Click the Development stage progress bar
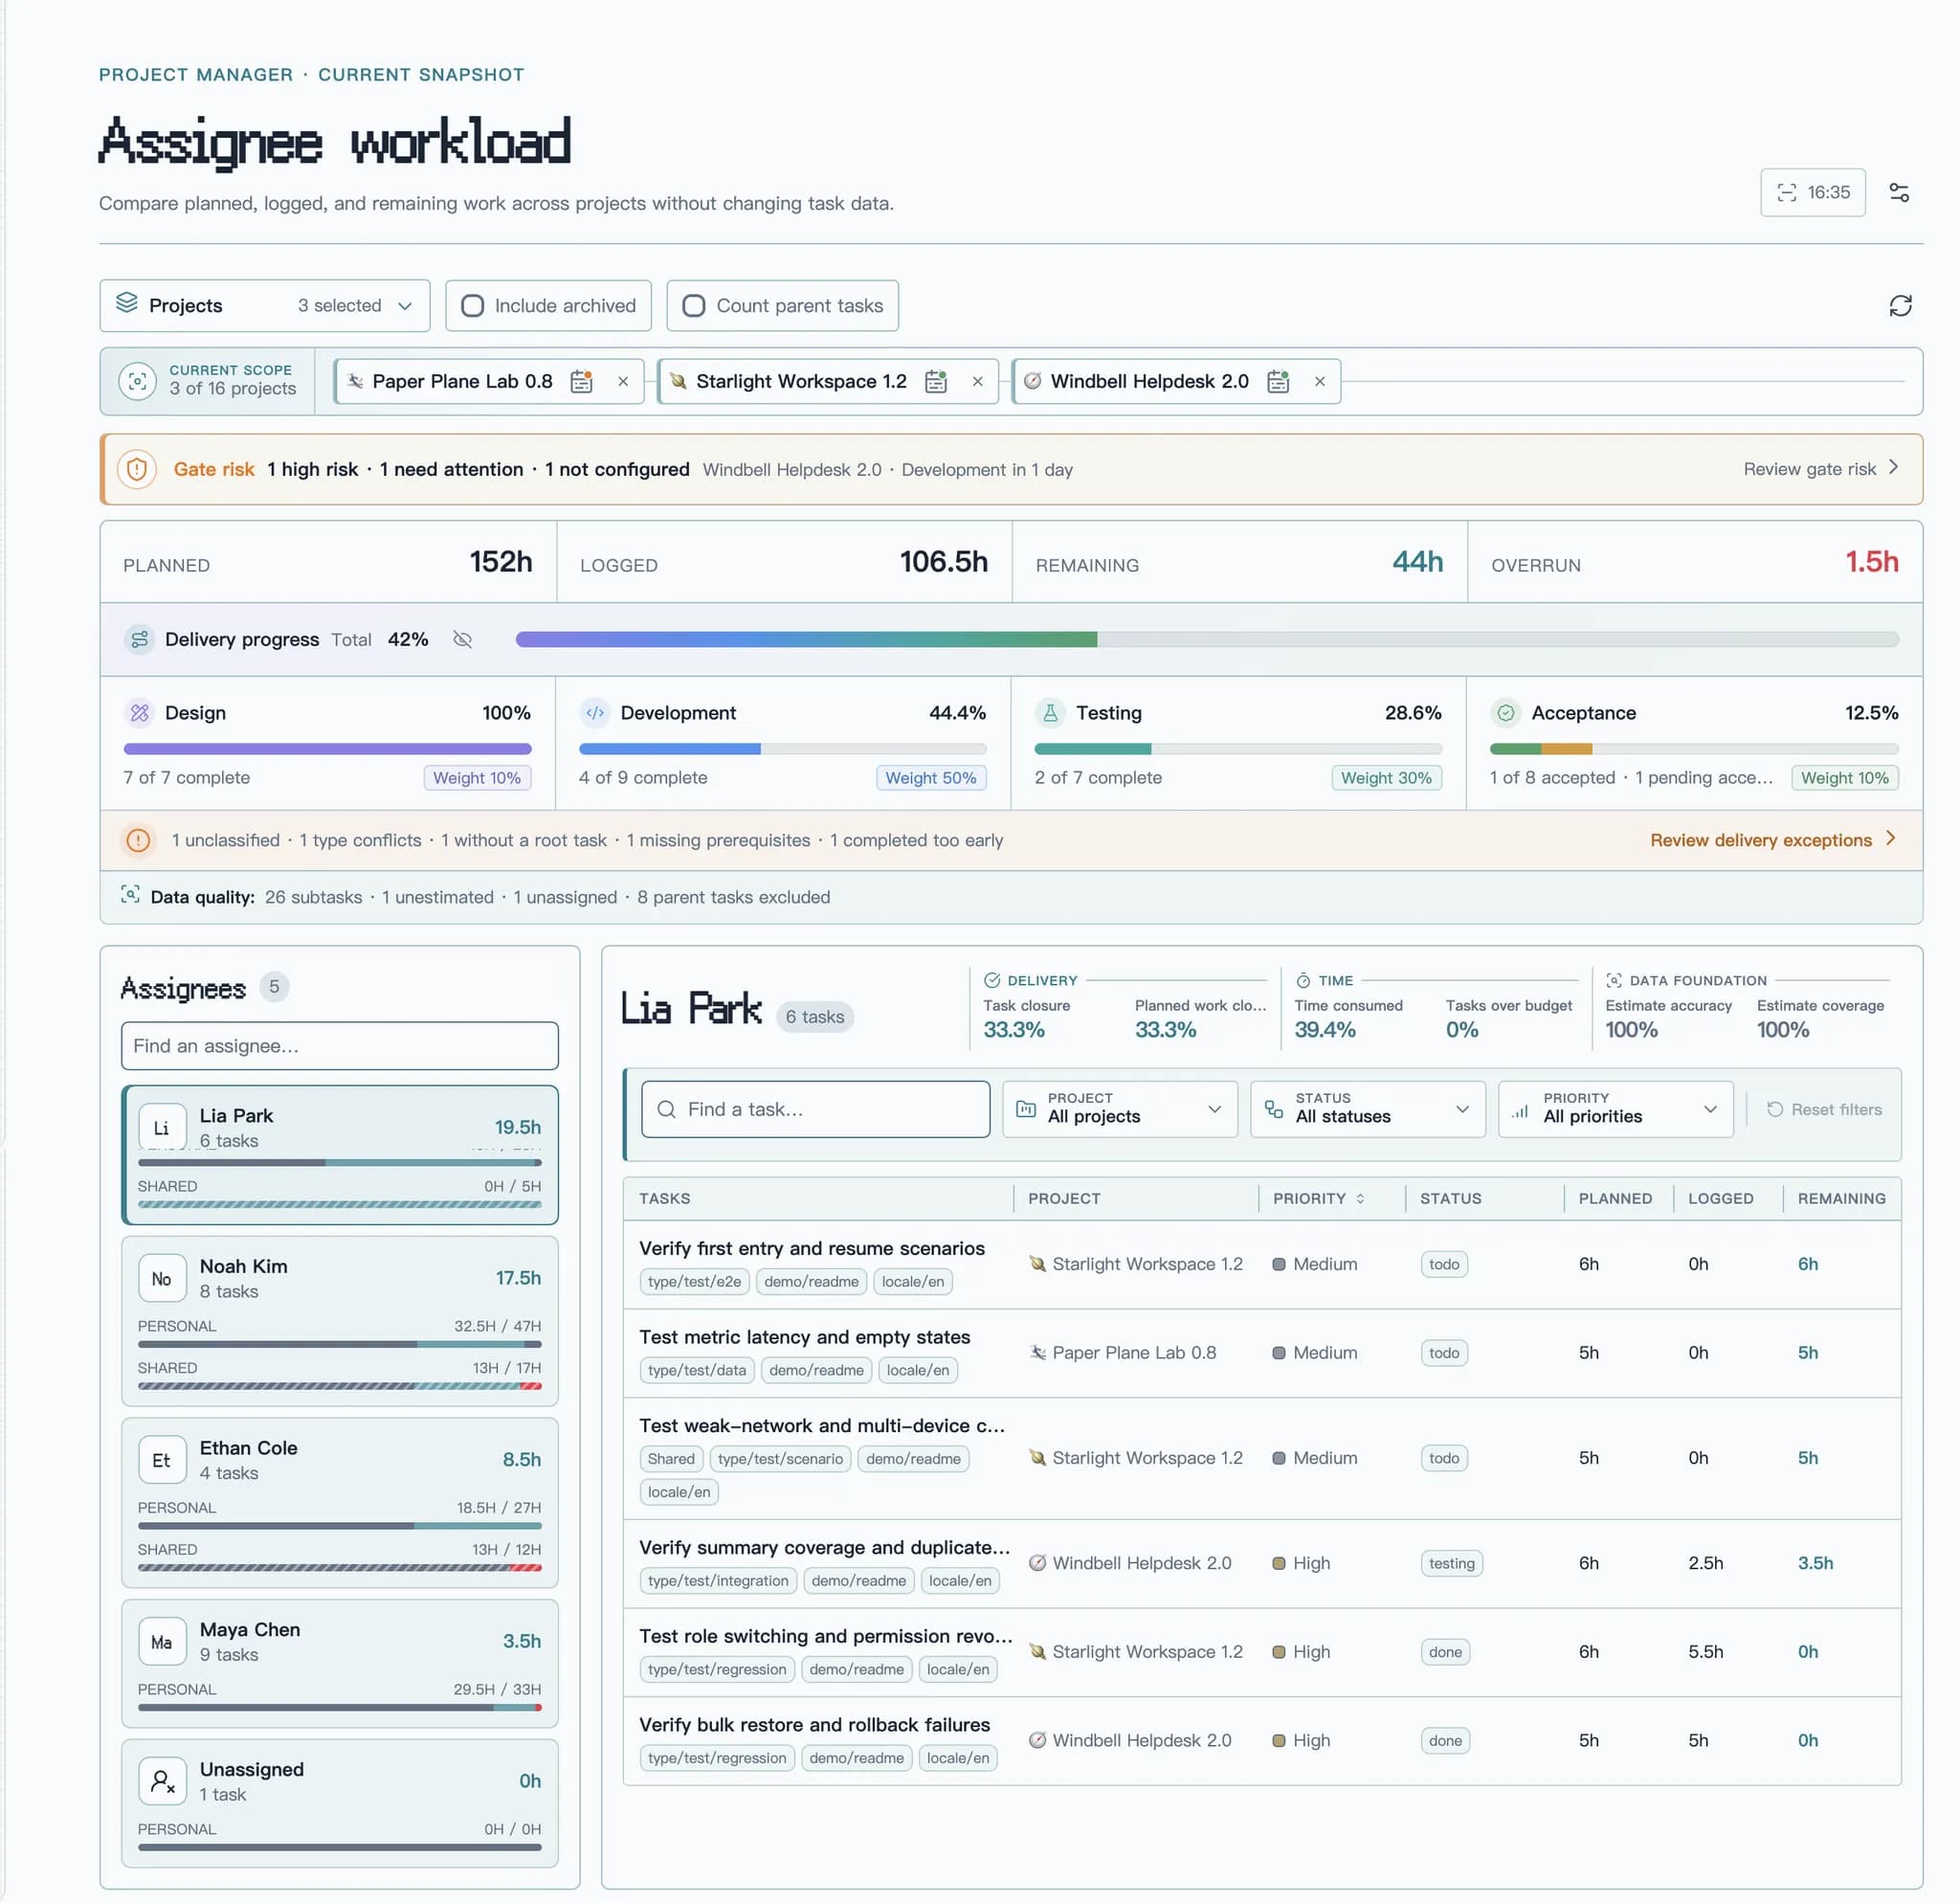1960x1903 pixels. (782, 748)
